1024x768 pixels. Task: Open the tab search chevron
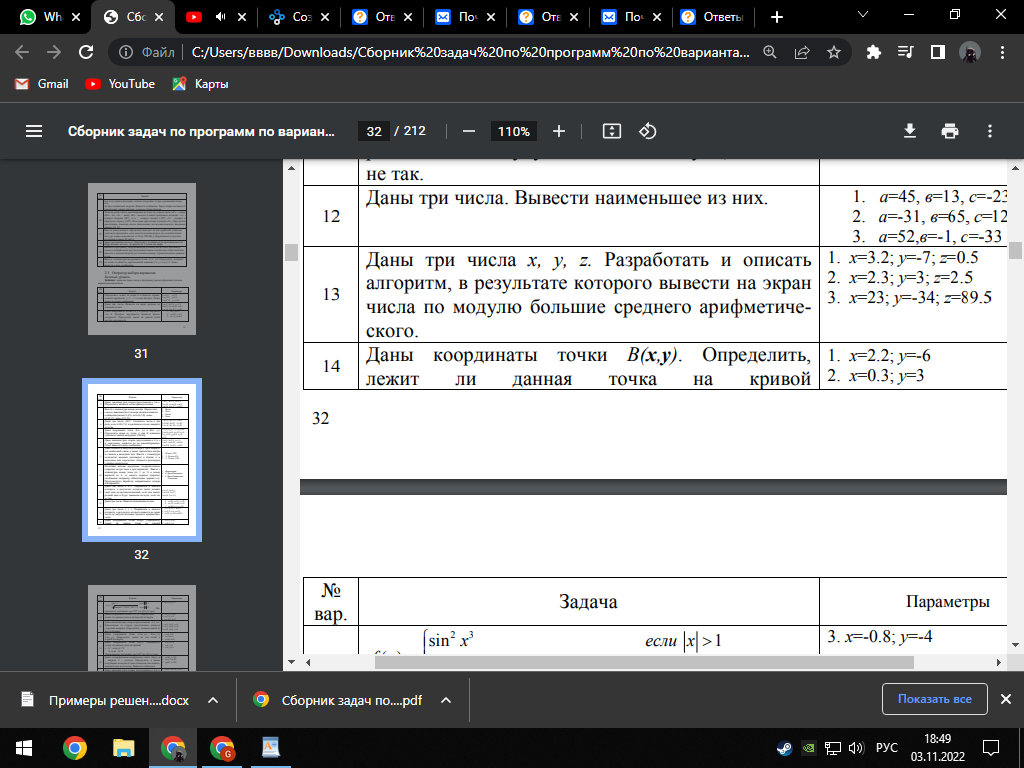coord(863,14)
